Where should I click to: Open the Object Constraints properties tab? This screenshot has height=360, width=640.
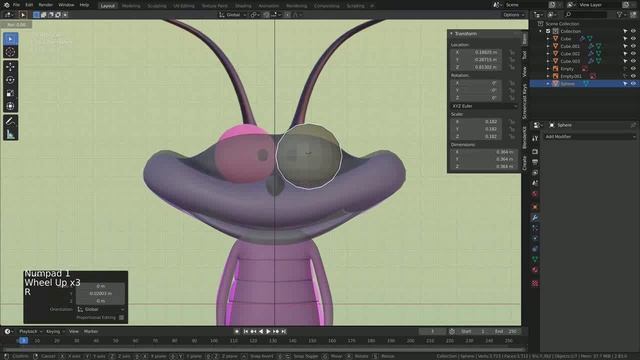click(535, 249)
